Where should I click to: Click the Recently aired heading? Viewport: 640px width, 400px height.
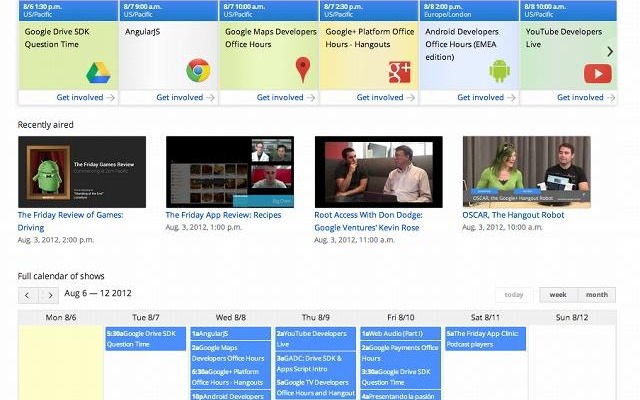pyautogui.click(x=46, y=125)
